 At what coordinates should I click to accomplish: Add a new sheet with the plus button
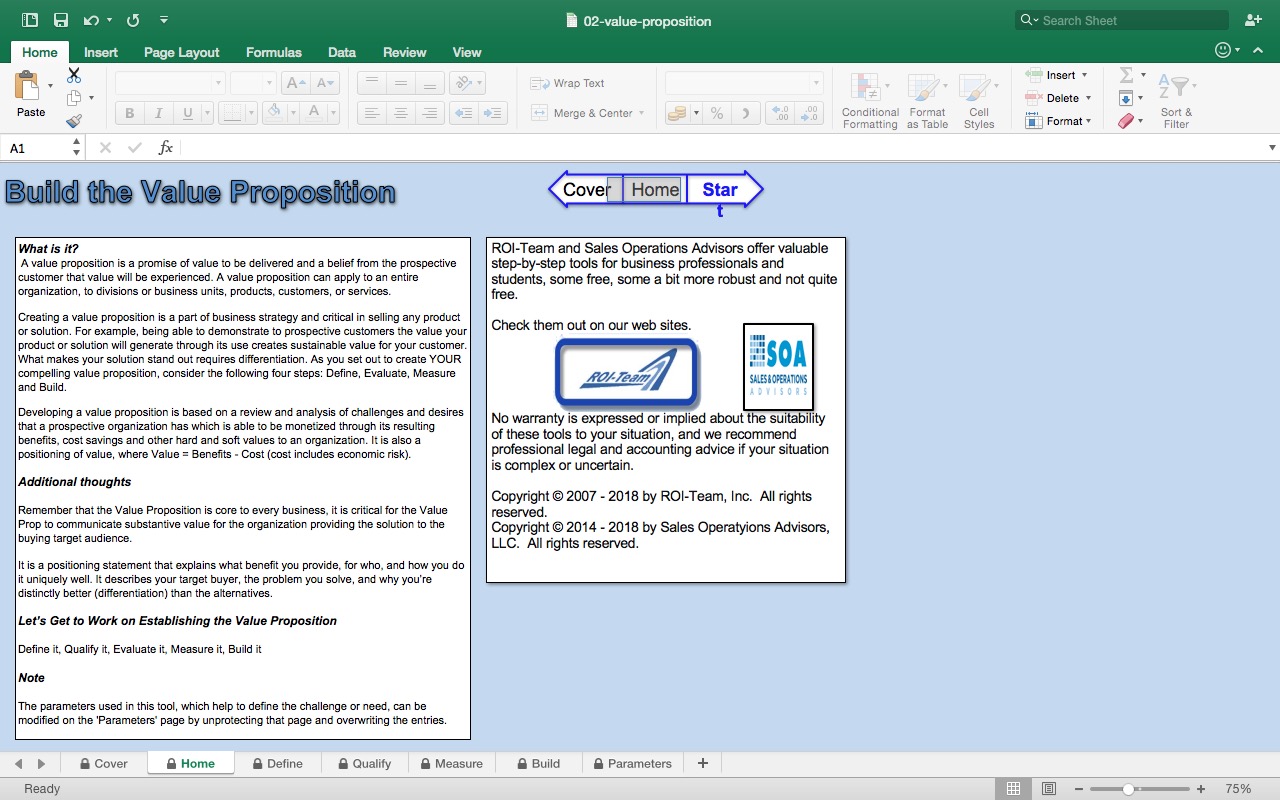point(702,763)
